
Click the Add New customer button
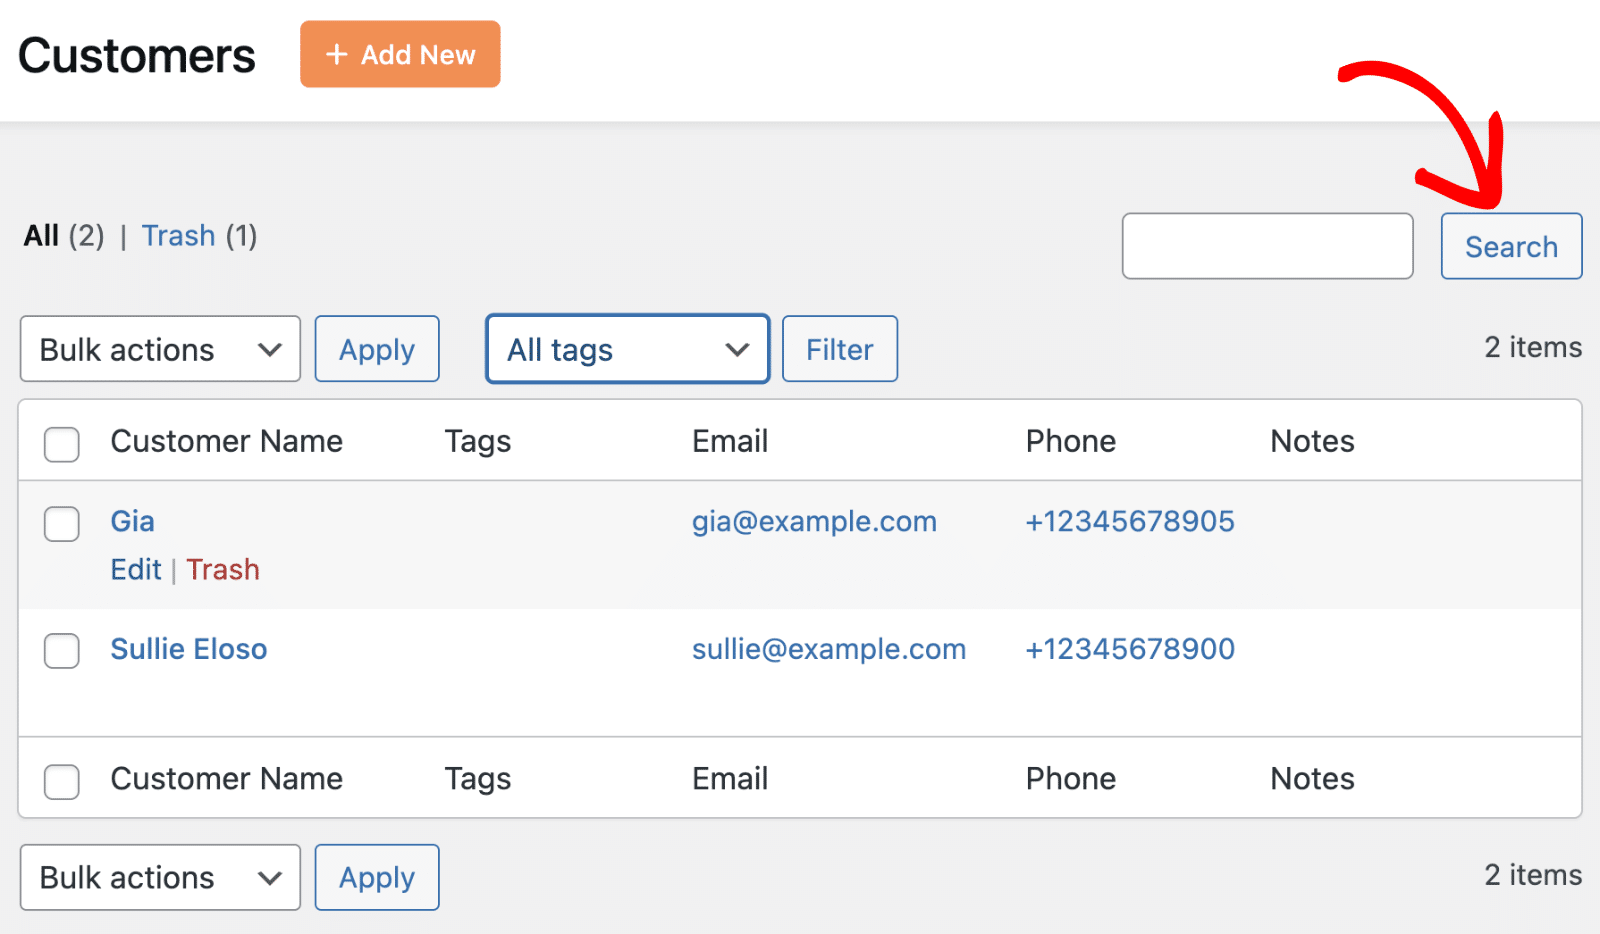400,54
